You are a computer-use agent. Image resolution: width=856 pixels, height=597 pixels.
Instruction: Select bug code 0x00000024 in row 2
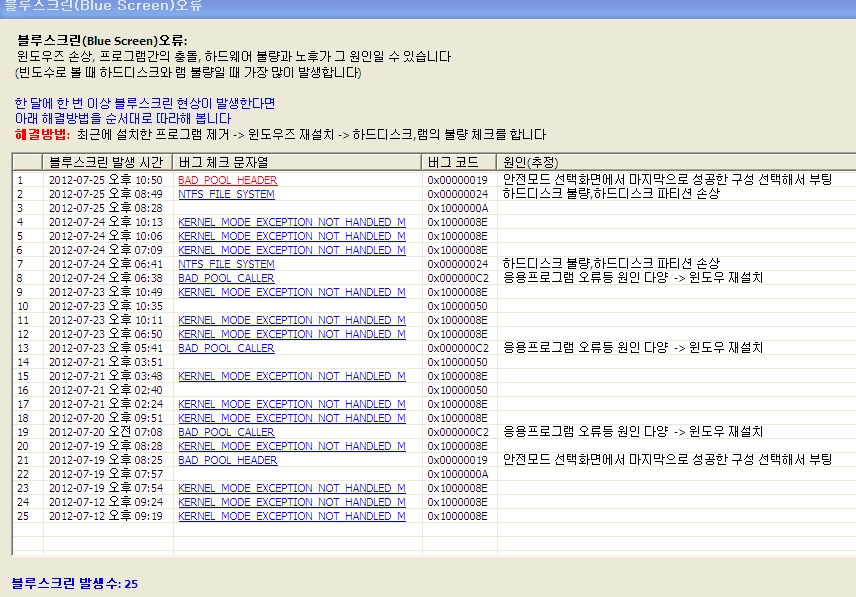coord(457,194)
